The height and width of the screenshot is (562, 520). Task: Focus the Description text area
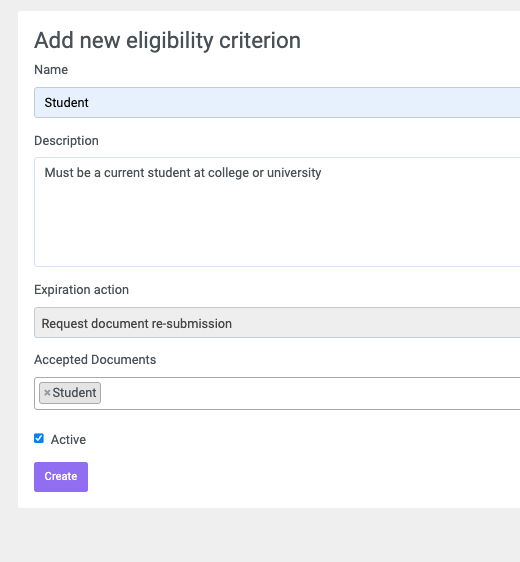[277, 212]
